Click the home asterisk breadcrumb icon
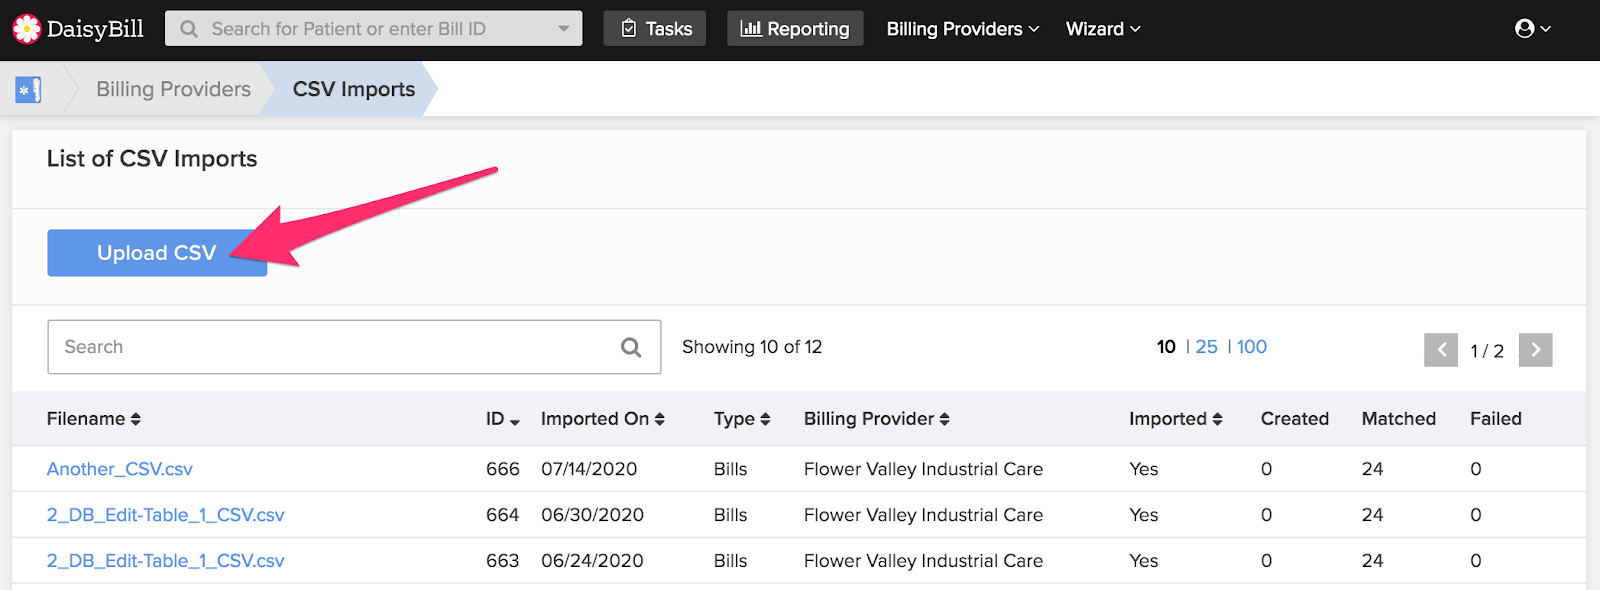Screen dimensions: 1600x590 click(28, 90)
